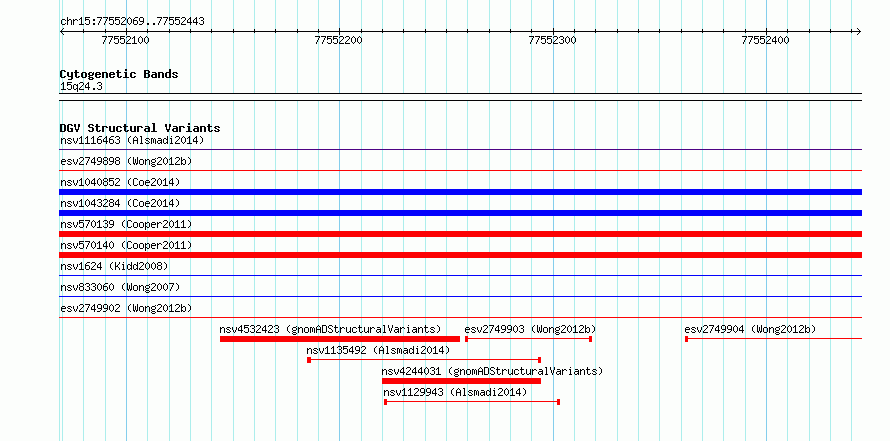Open the esv2749898 (Wong2012b) variant label
The height and width of the screenshot is (441, 890).
coord(126,161)
